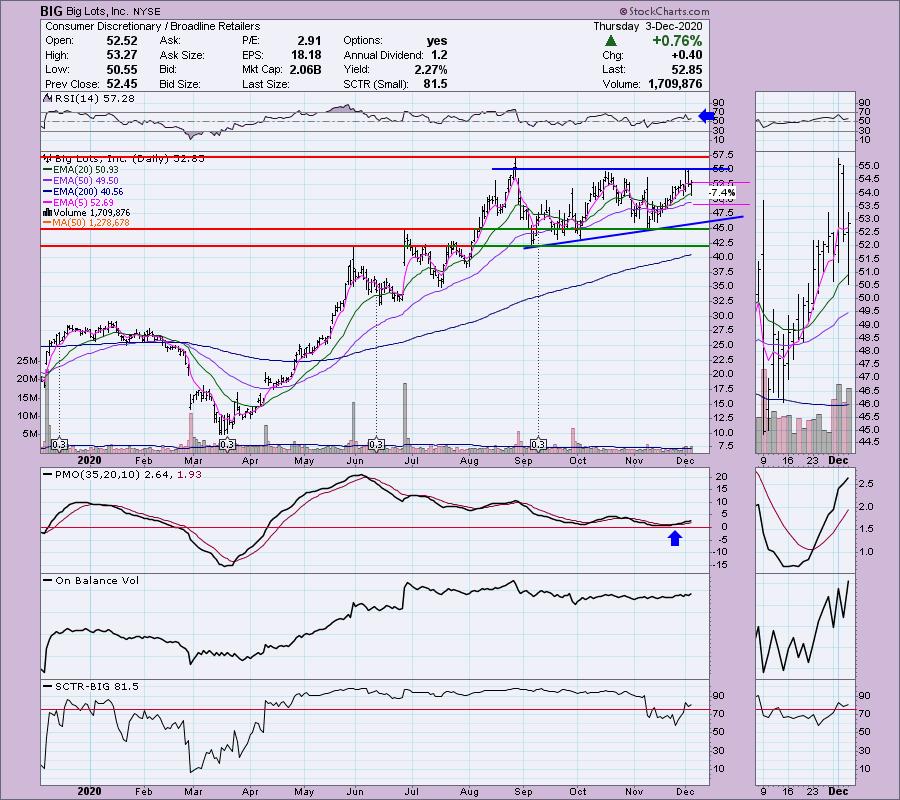
Task: Click the SCTR (Small) value 81.5 in the header
Action: pyautogui.click(x=436, y=84)
